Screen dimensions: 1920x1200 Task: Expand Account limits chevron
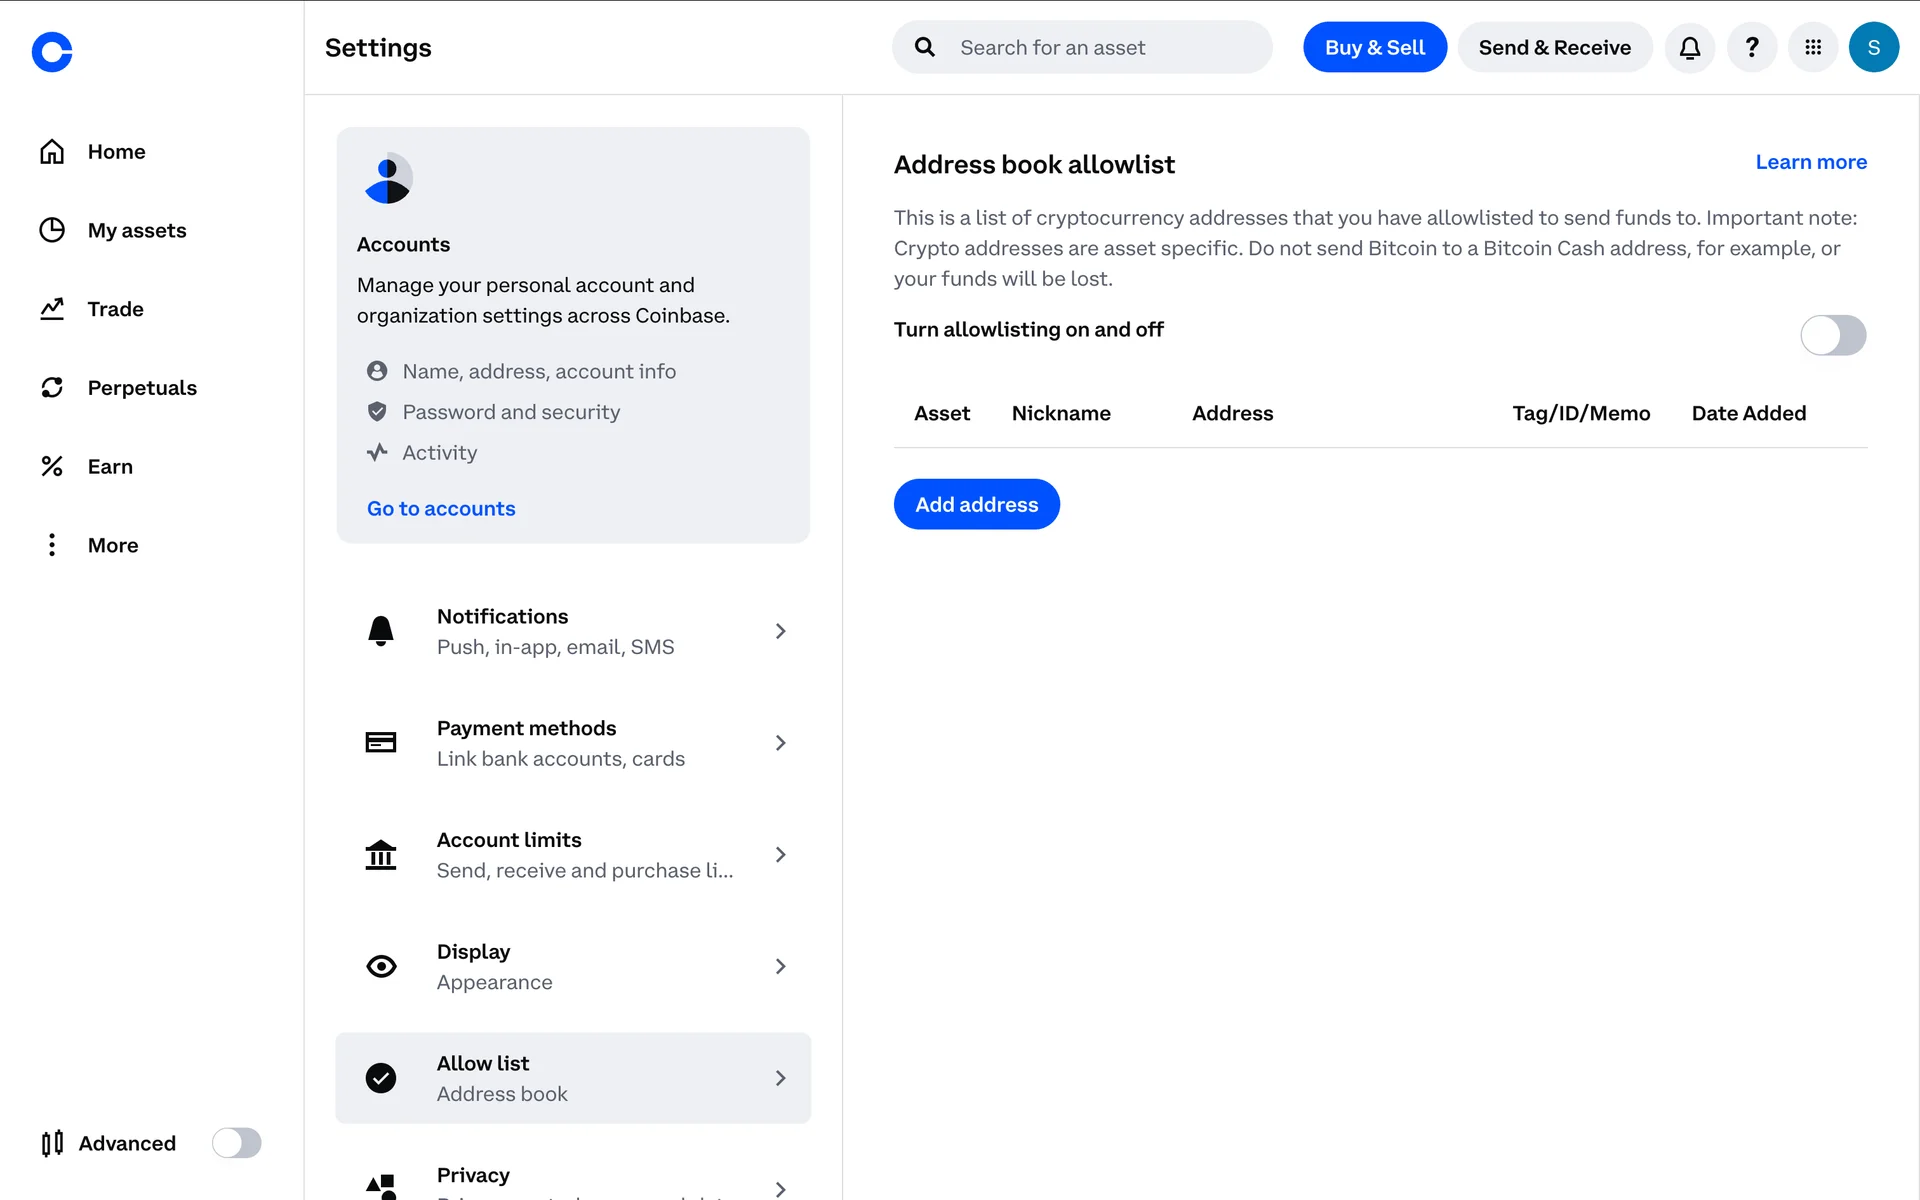(x=780, y=855)
